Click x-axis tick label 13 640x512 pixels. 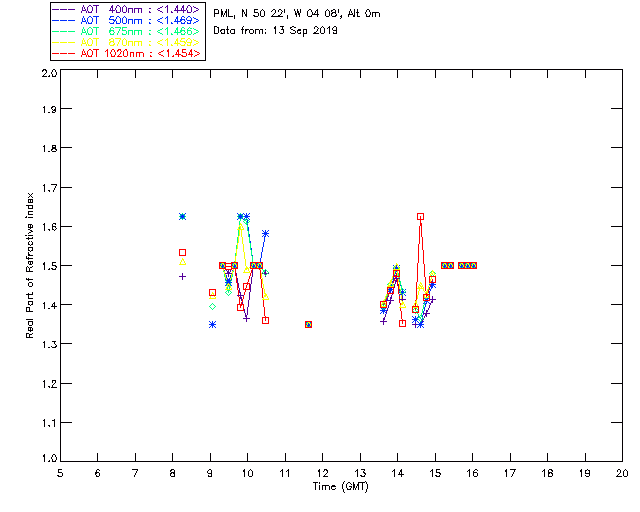click(x=360, y=473)
